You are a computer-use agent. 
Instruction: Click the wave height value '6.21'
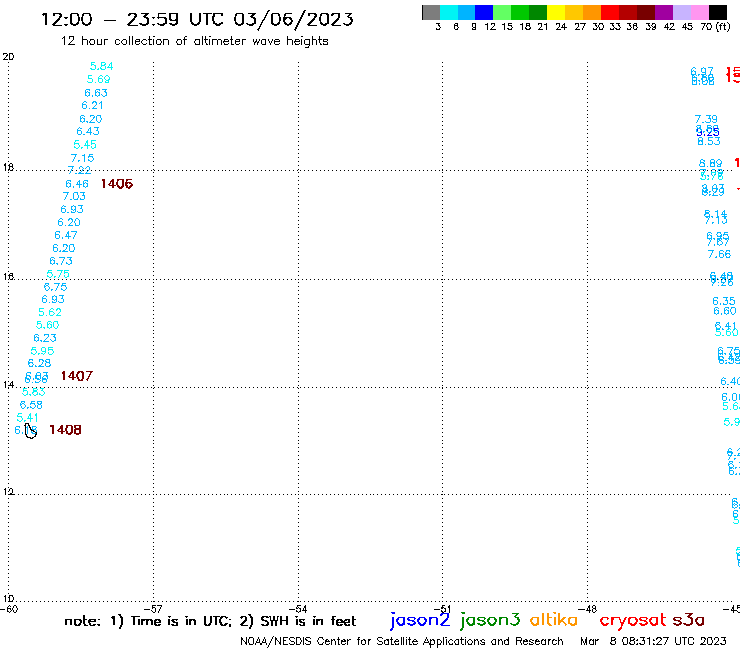[92, 105]
